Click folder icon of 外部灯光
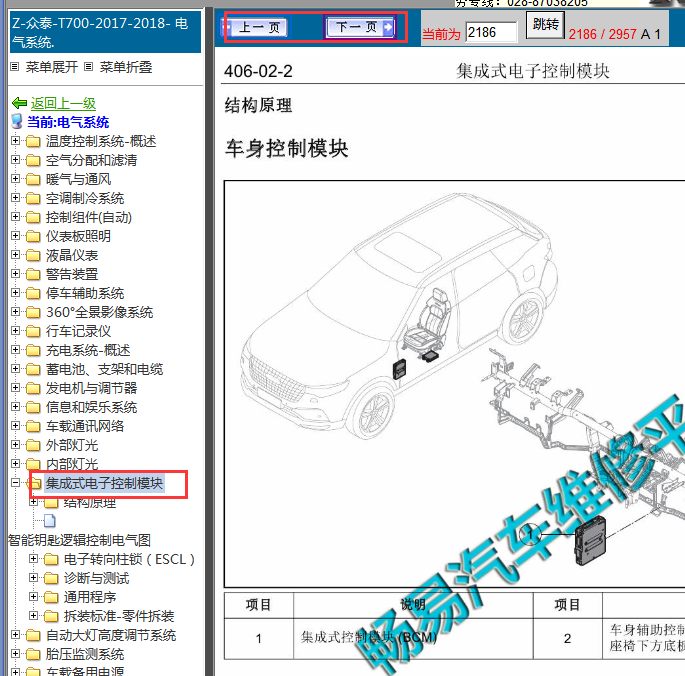The image size is (685, 676). click(x=33, y=445)
